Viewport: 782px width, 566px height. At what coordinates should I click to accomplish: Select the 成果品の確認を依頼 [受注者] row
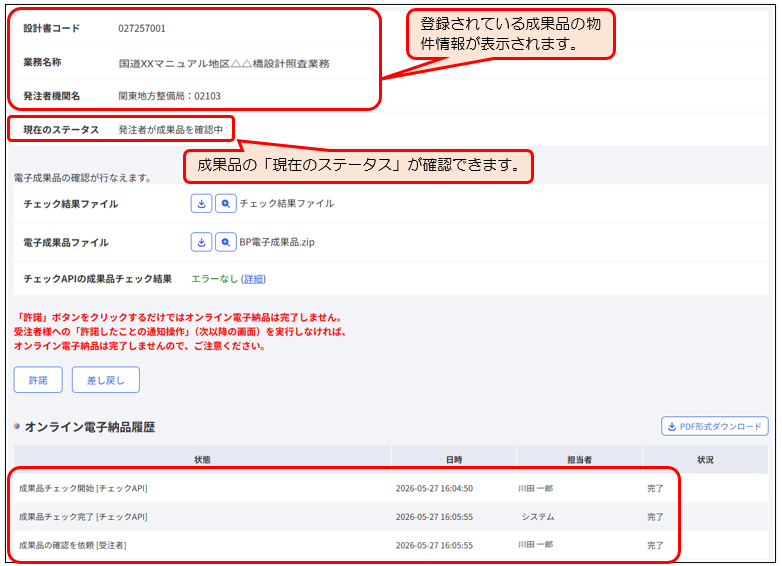391,545
